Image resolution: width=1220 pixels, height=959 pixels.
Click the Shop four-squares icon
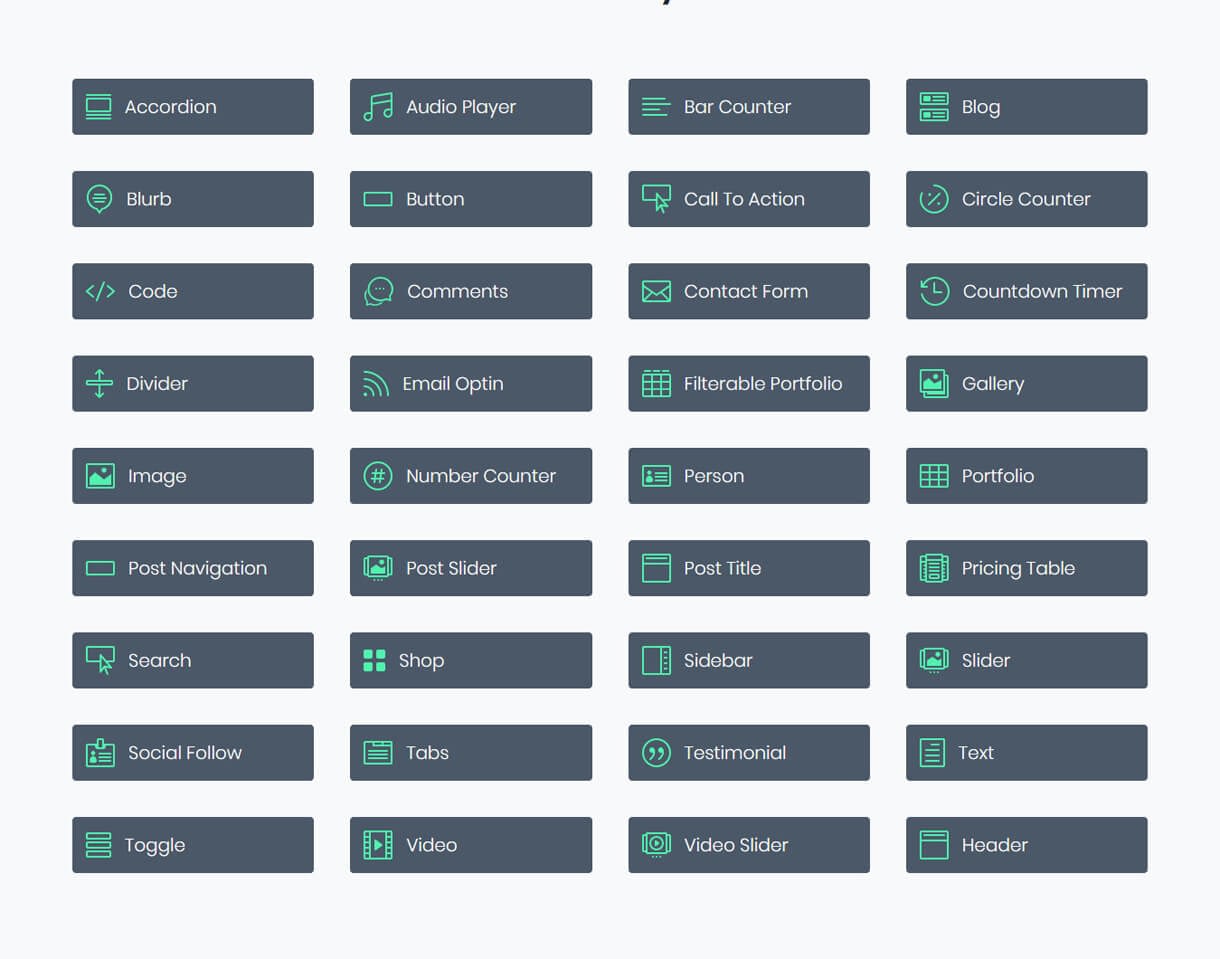374,660
